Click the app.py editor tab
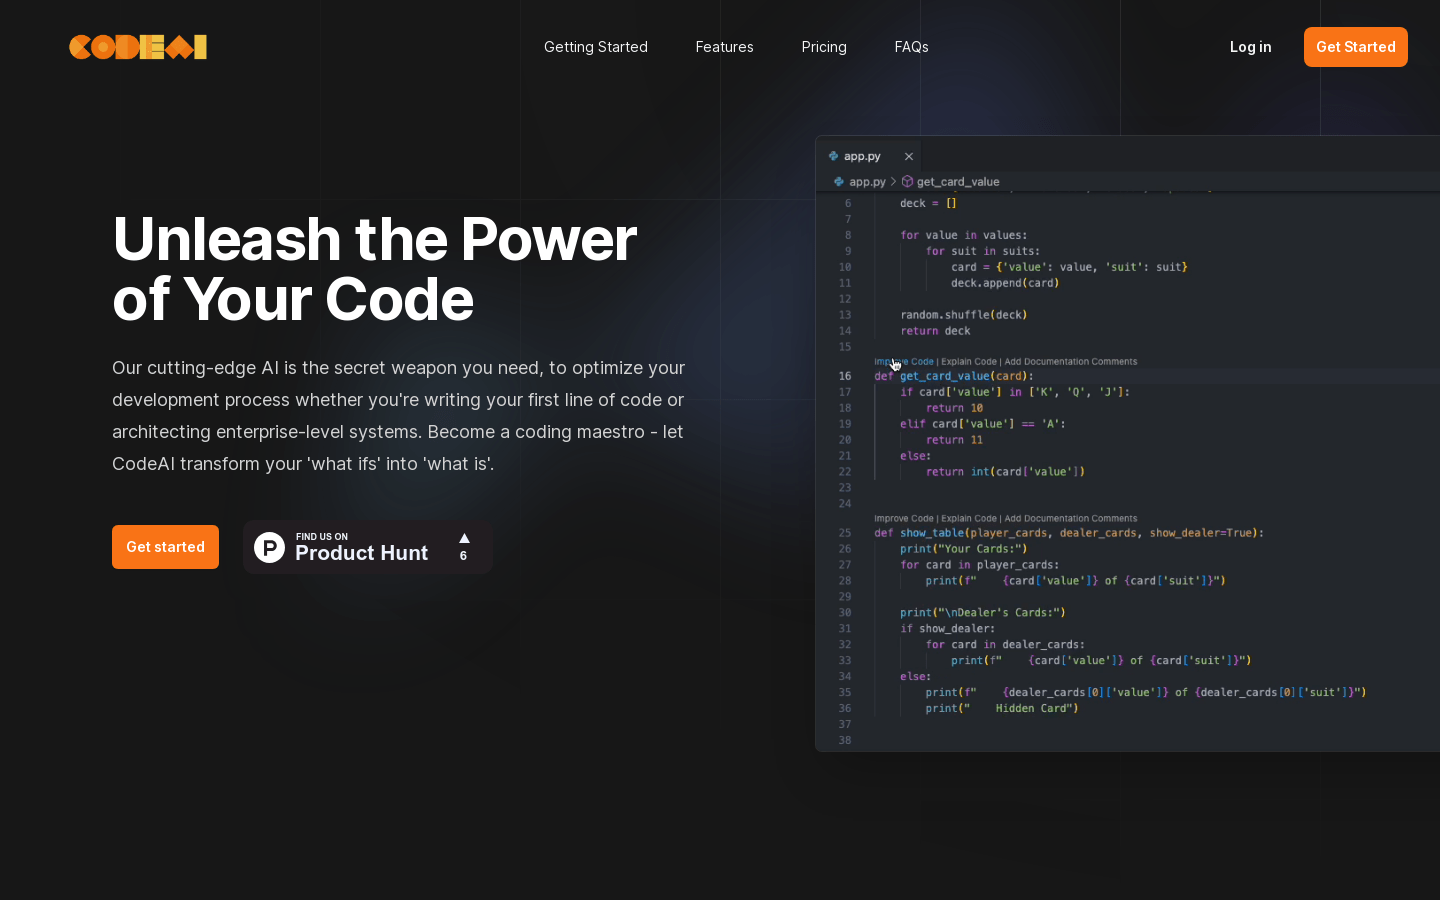The image size is (1440, 900). tap(867, 156)
